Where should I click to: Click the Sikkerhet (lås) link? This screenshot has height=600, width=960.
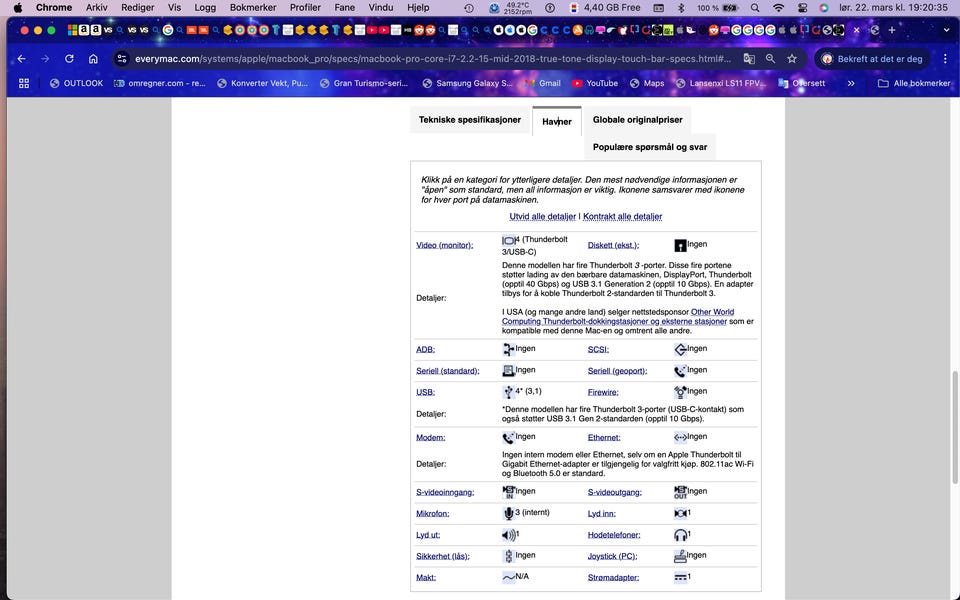[x=443, y=557]
